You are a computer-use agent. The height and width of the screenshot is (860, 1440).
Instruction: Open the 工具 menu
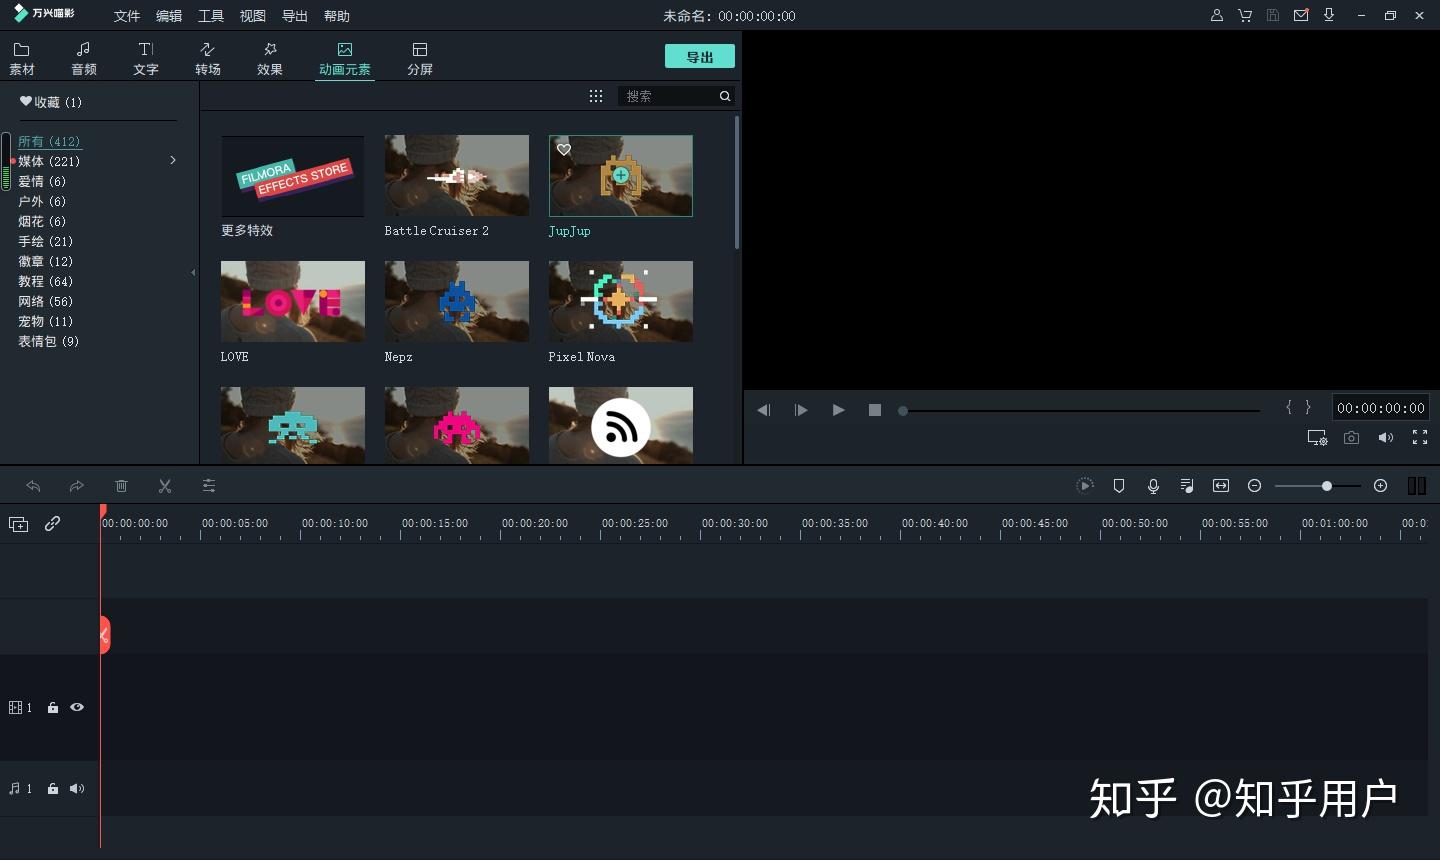(x=211, y=16)
